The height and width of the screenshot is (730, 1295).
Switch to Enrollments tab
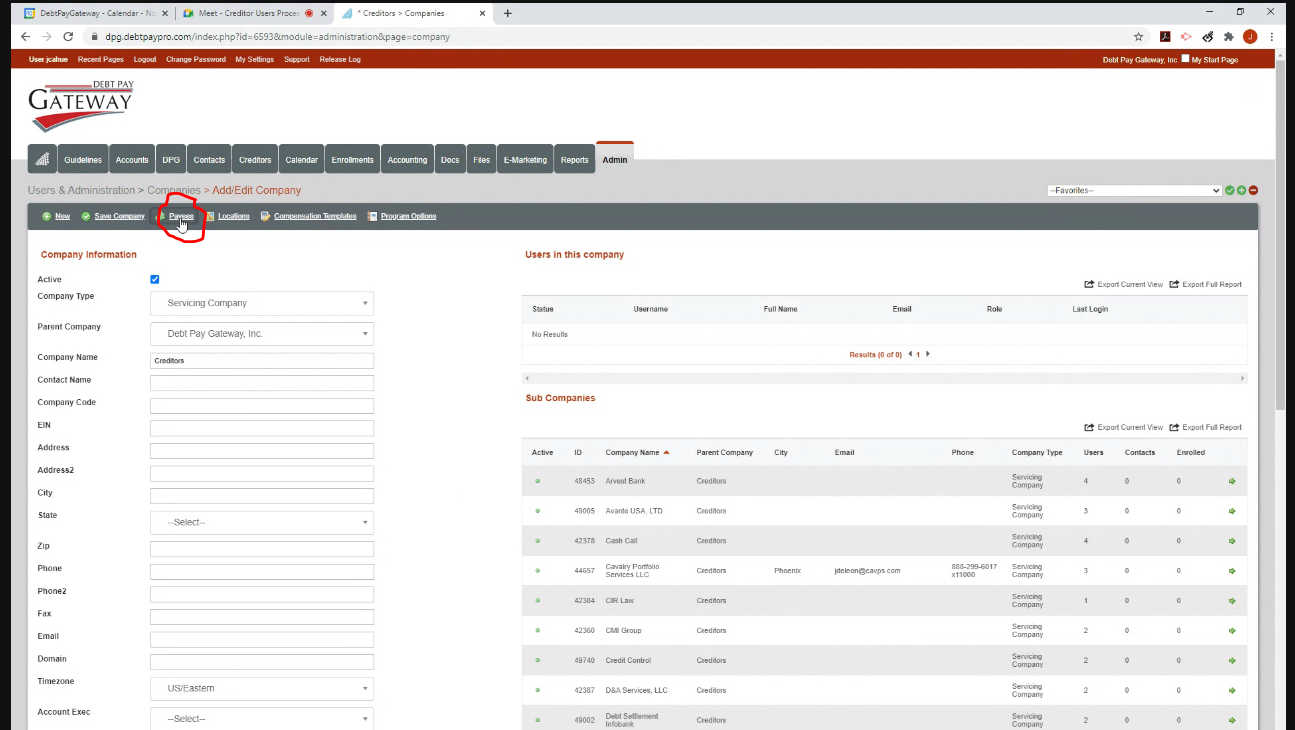click(x=352, y=160)
